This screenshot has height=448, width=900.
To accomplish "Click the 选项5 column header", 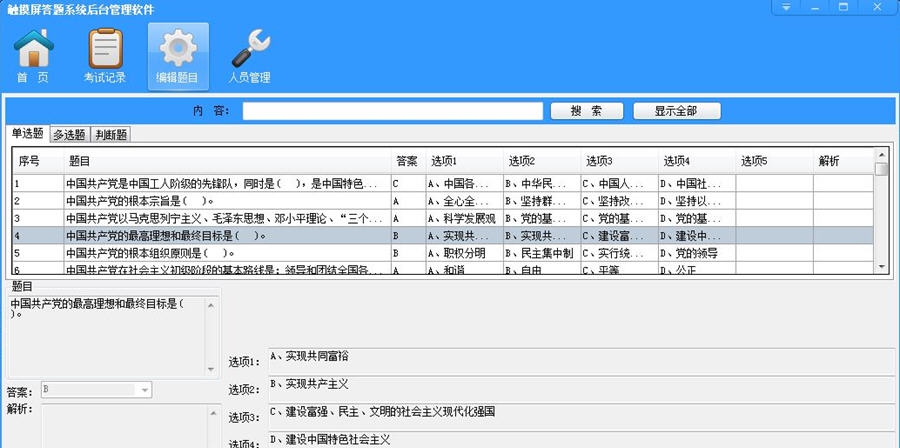I will tap(774, 161).
